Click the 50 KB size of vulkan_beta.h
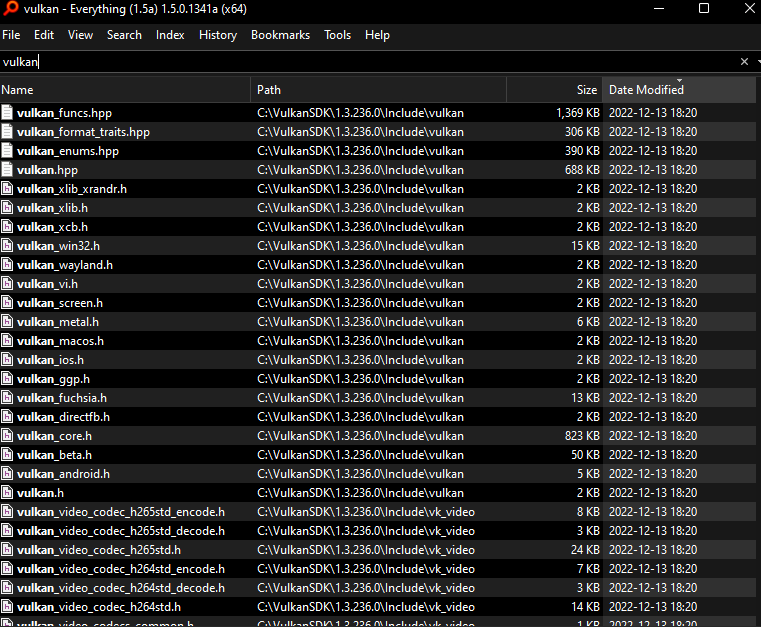The height and width of the screenshot is (627, 761). (x=585, y=454)
